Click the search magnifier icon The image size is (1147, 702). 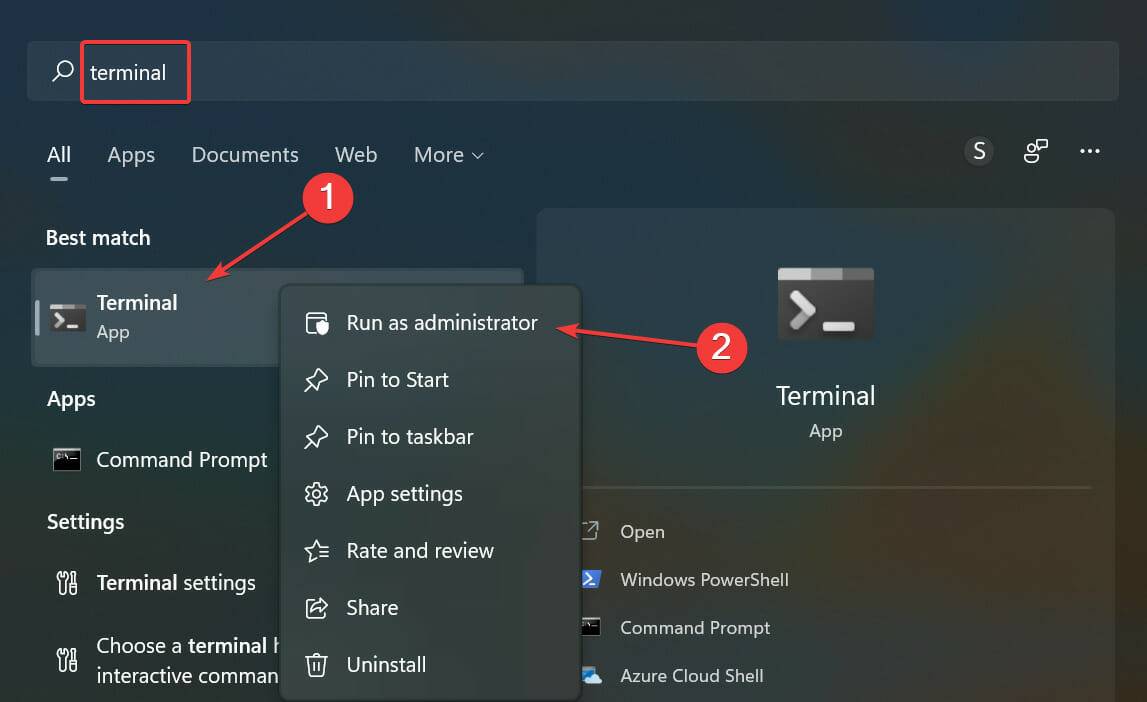(x=60, y=71)
